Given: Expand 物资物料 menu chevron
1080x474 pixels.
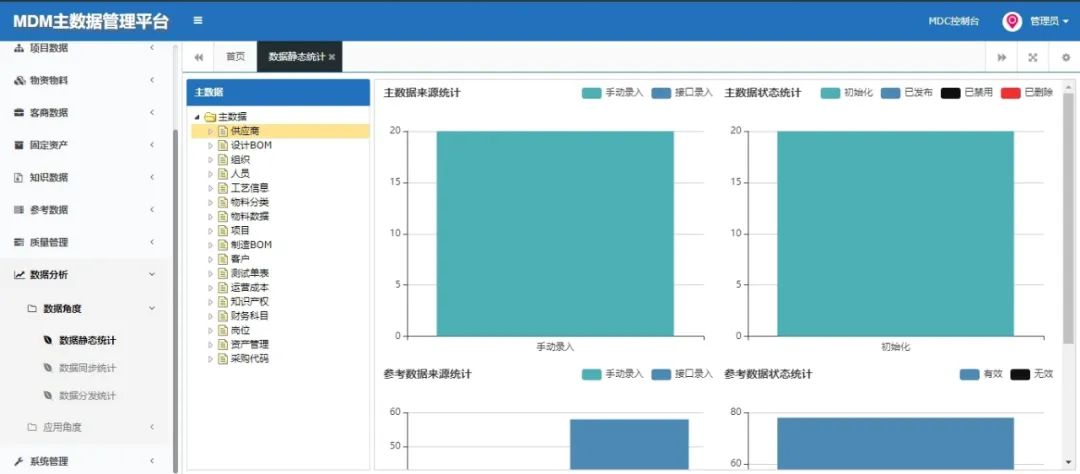Looking at the screenshot, I should pos(152,80).
